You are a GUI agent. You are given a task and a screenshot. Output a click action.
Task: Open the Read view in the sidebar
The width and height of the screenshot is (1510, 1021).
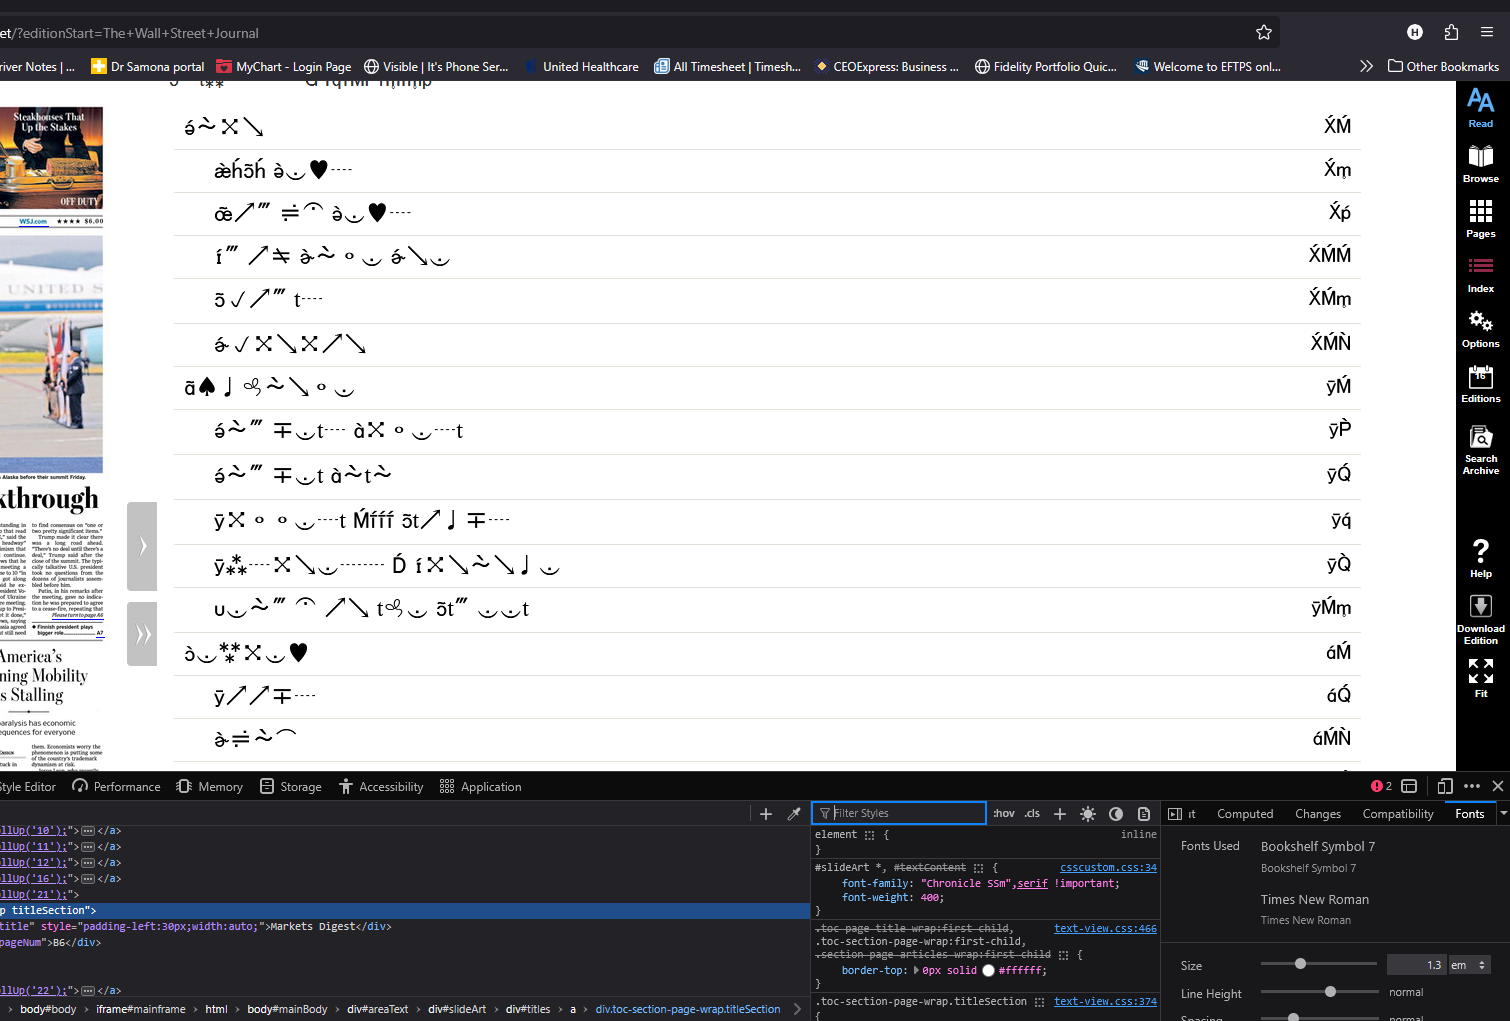pos(1480,109)
